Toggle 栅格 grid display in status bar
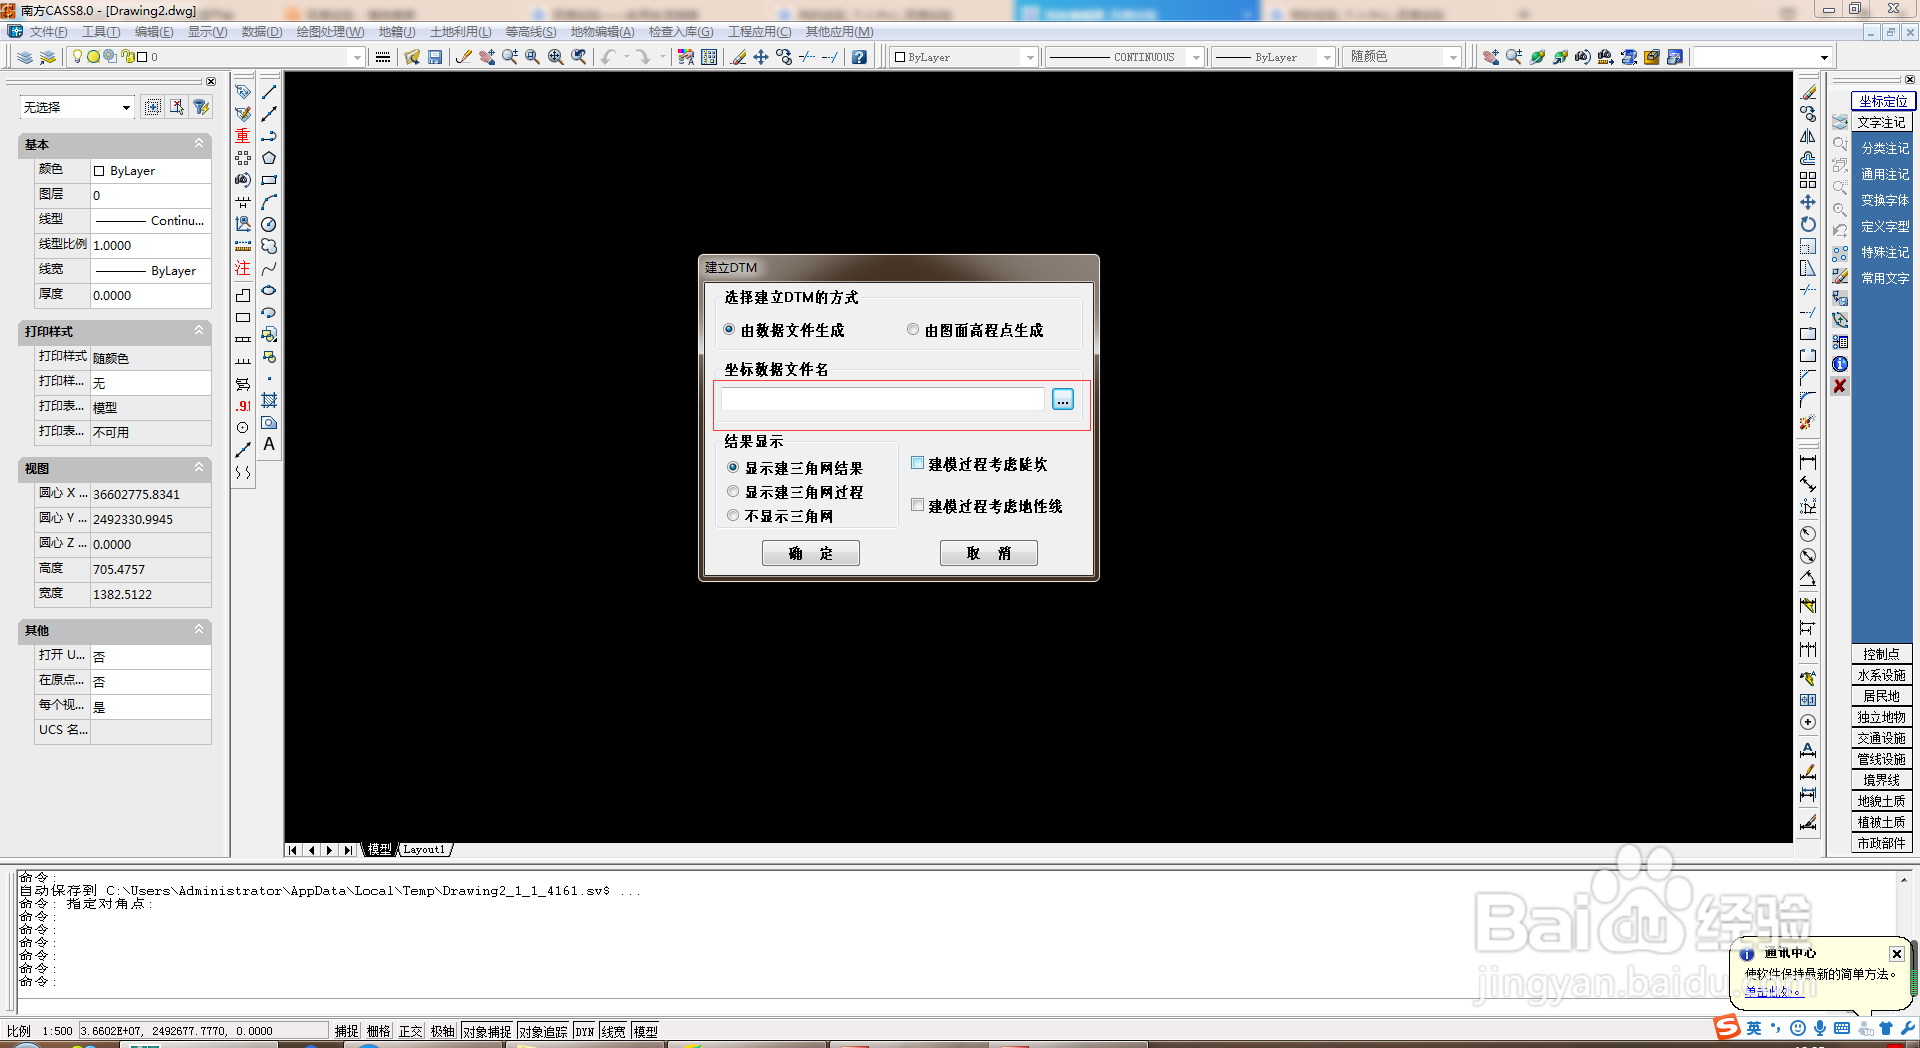This screenshot has width=1920, height=1048. click(x=379, y=1031)
